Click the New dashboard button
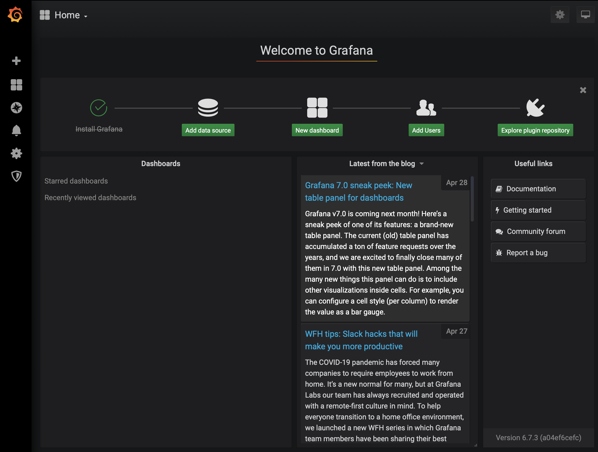Screen dimensions: 598x452 point(317,130)
